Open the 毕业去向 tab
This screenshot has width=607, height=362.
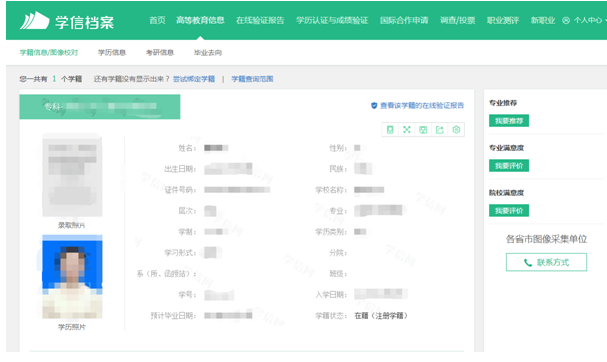tap(208, 52)
